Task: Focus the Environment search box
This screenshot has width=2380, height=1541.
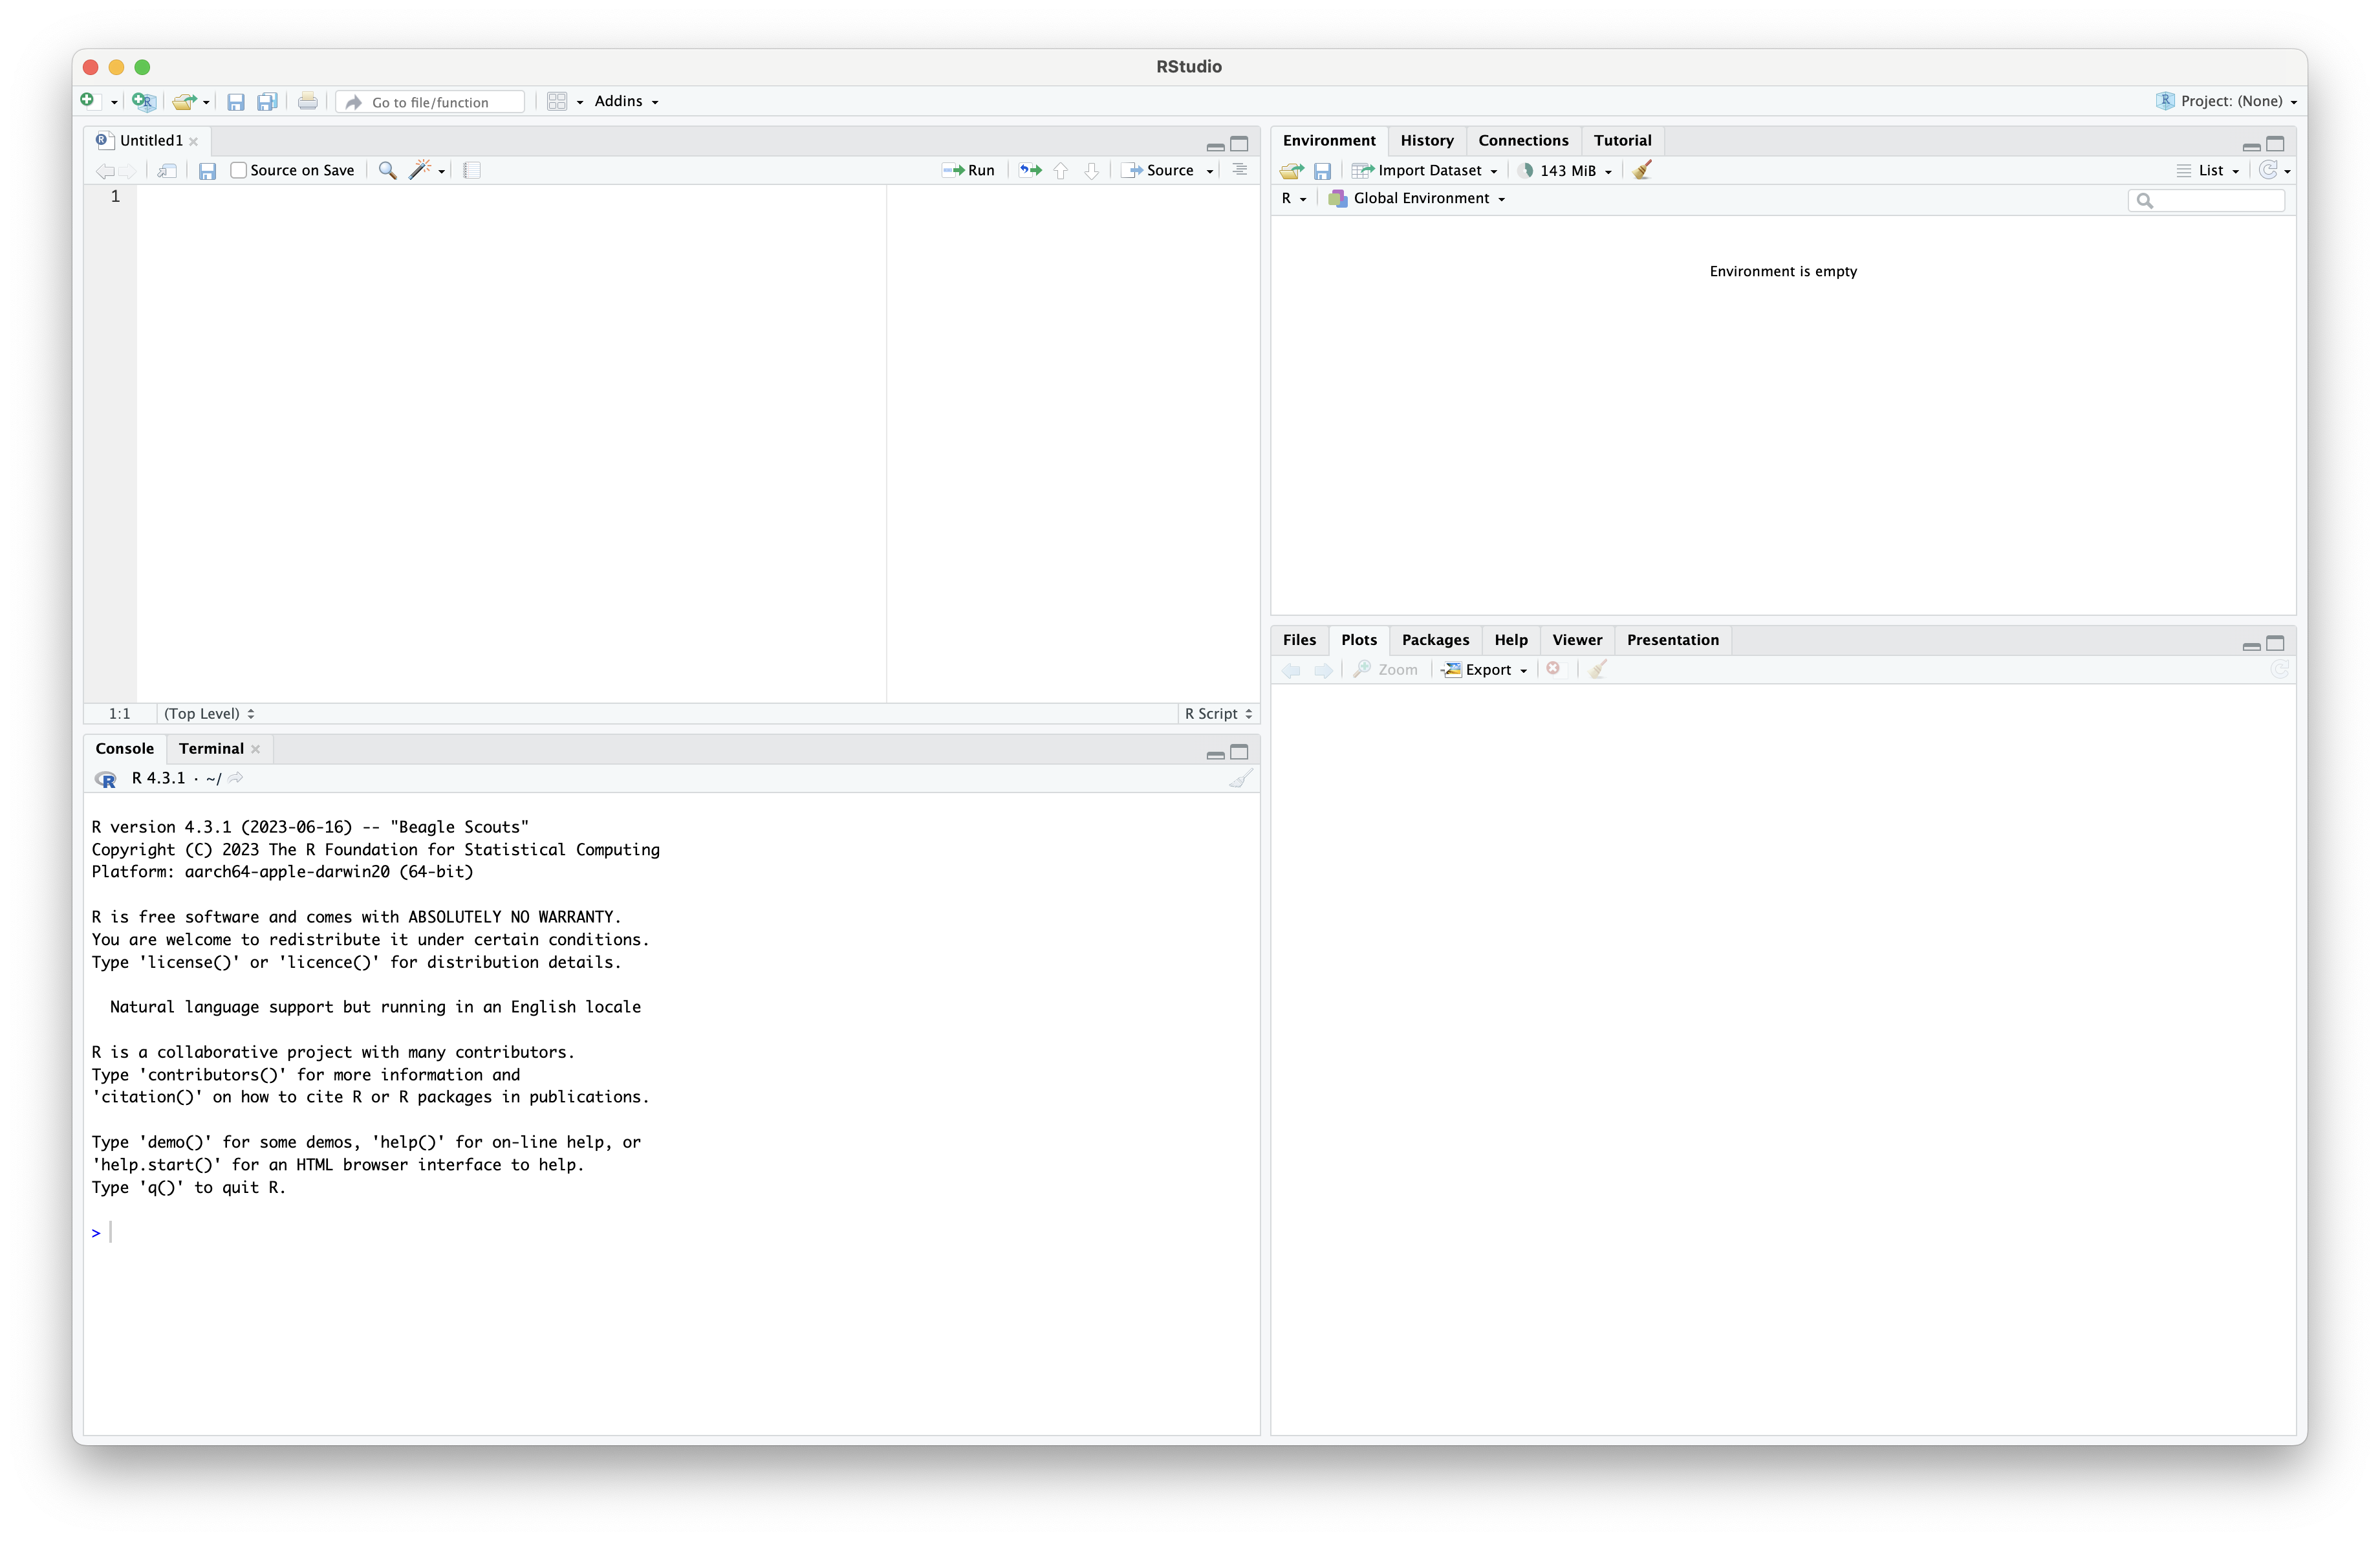Action: [2207, 201]
